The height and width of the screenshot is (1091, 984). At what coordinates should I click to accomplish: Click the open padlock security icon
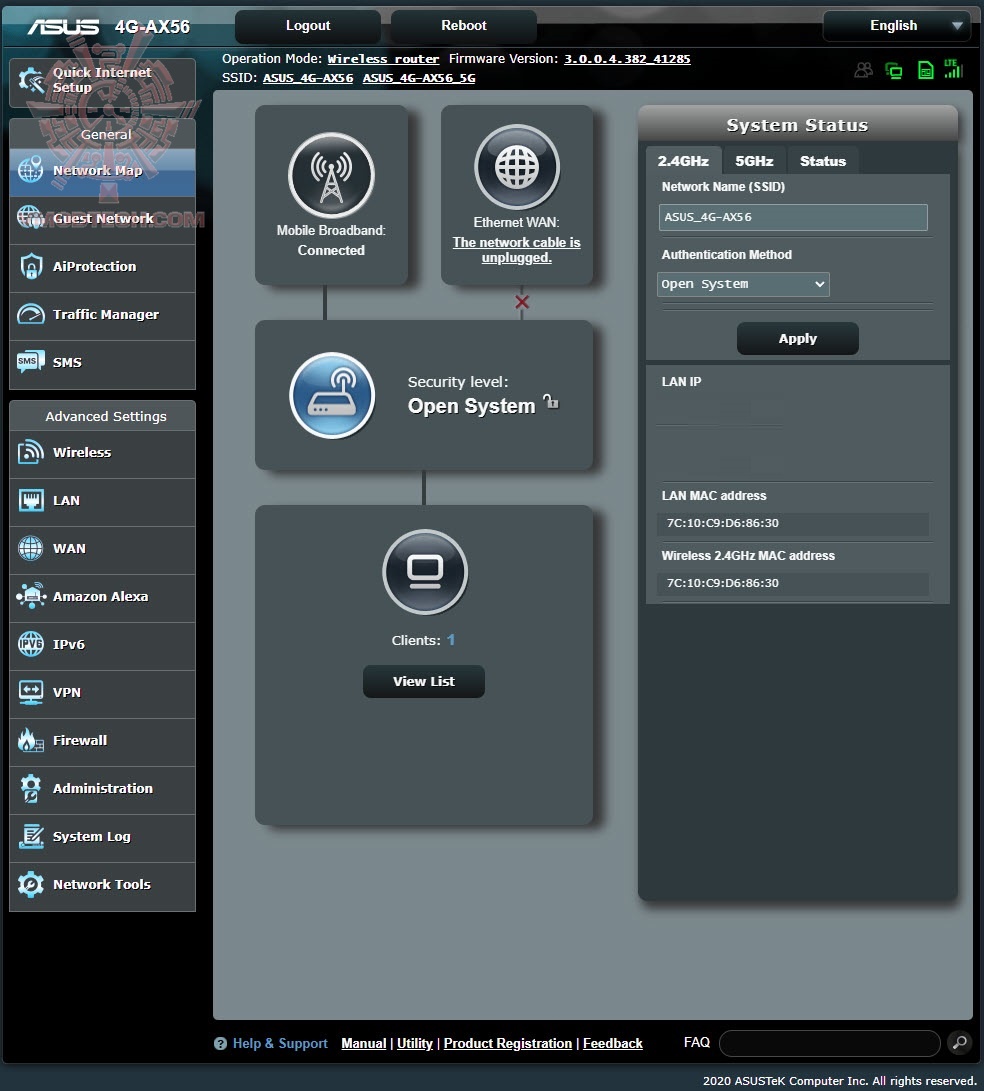(551, 401)
